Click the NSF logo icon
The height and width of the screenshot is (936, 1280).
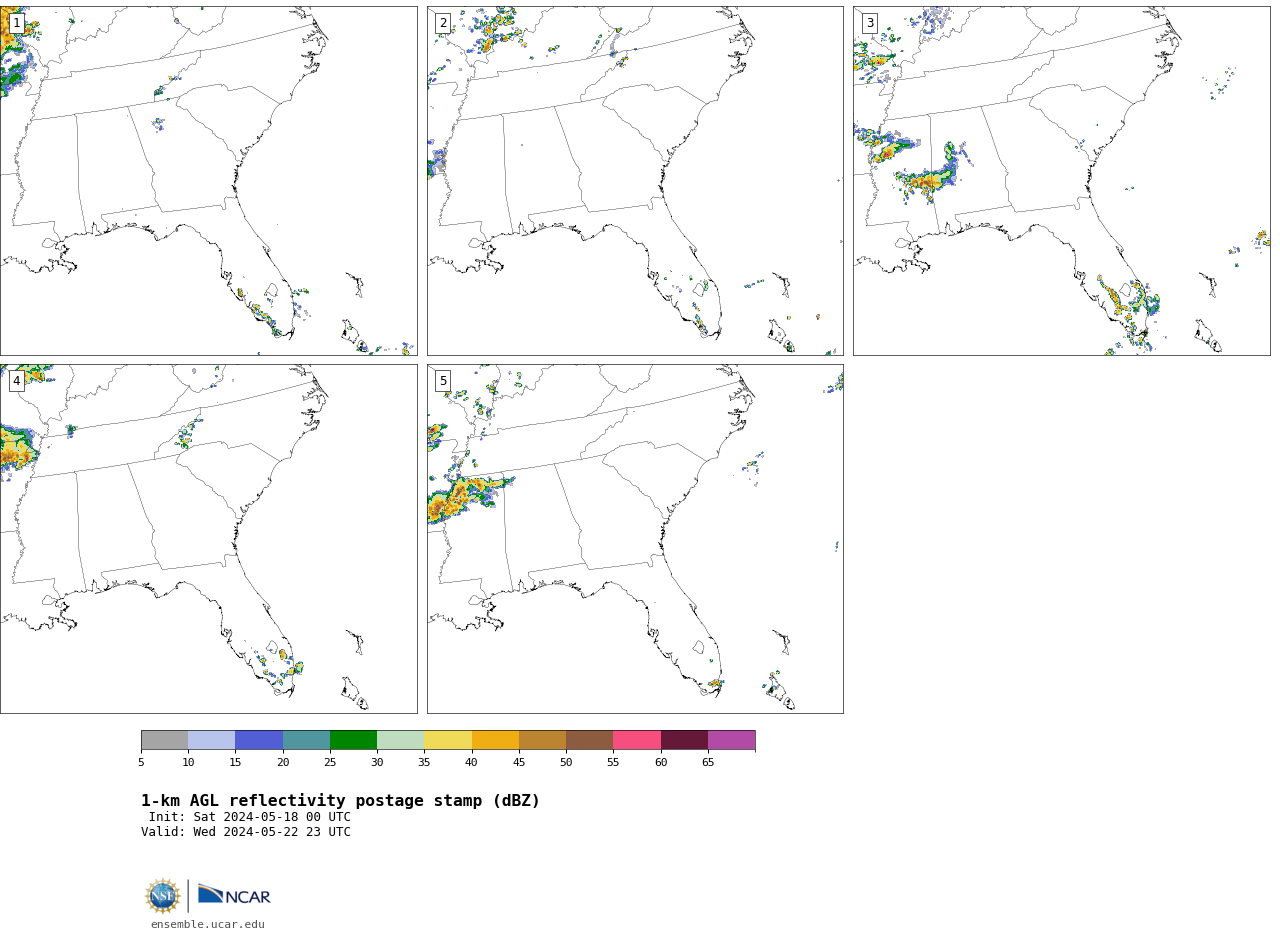[x=163, y=896]
